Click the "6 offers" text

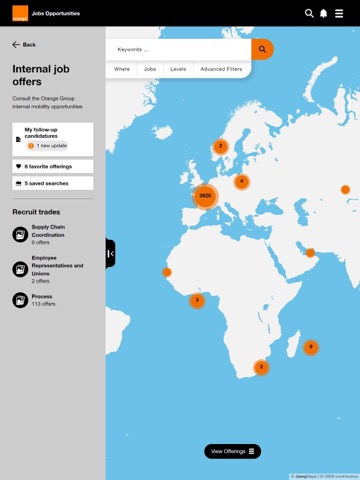[41, 243]
